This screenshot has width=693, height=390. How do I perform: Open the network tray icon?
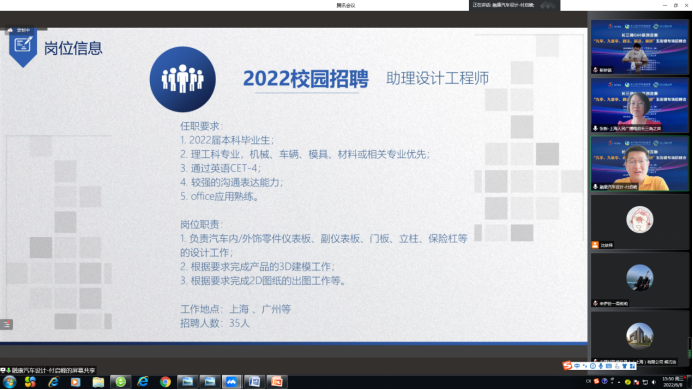[x=645, y=382]
